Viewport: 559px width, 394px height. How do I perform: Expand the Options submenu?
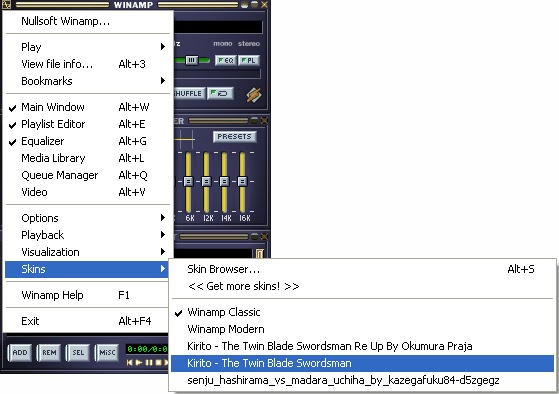point(88,218)
